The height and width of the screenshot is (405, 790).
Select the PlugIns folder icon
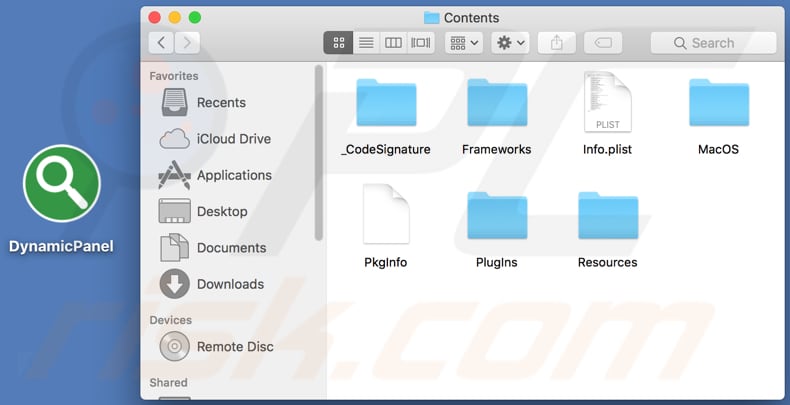coord(497,215)
